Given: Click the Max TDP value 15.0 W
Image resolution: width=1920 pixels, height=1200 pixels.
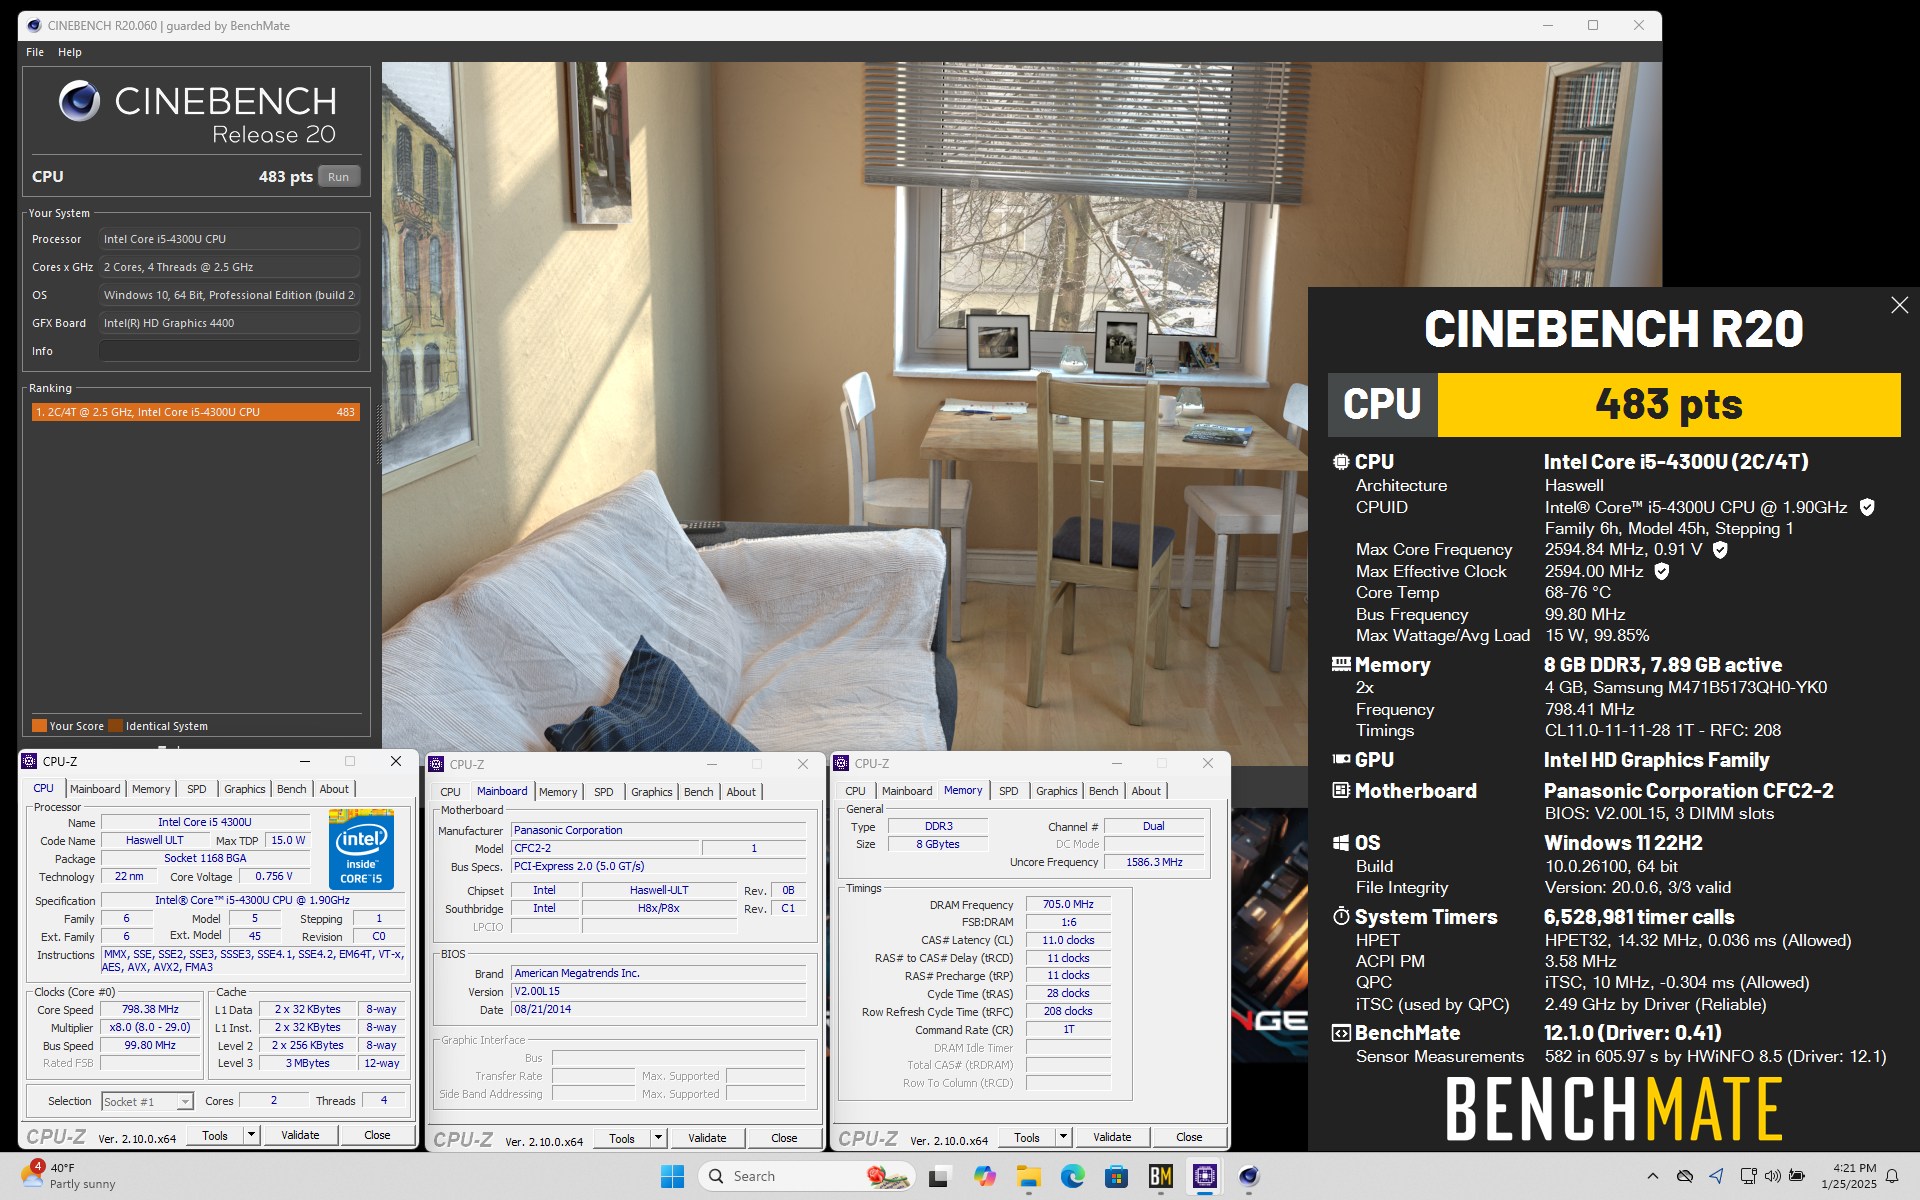Looking at the screenshot, I should 288,840.
